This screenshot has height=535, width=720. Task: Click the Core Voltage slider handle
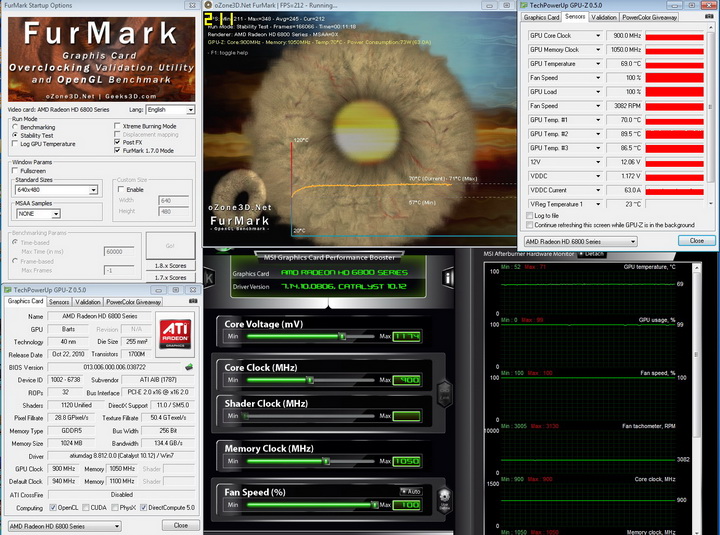tap(342, 336)
